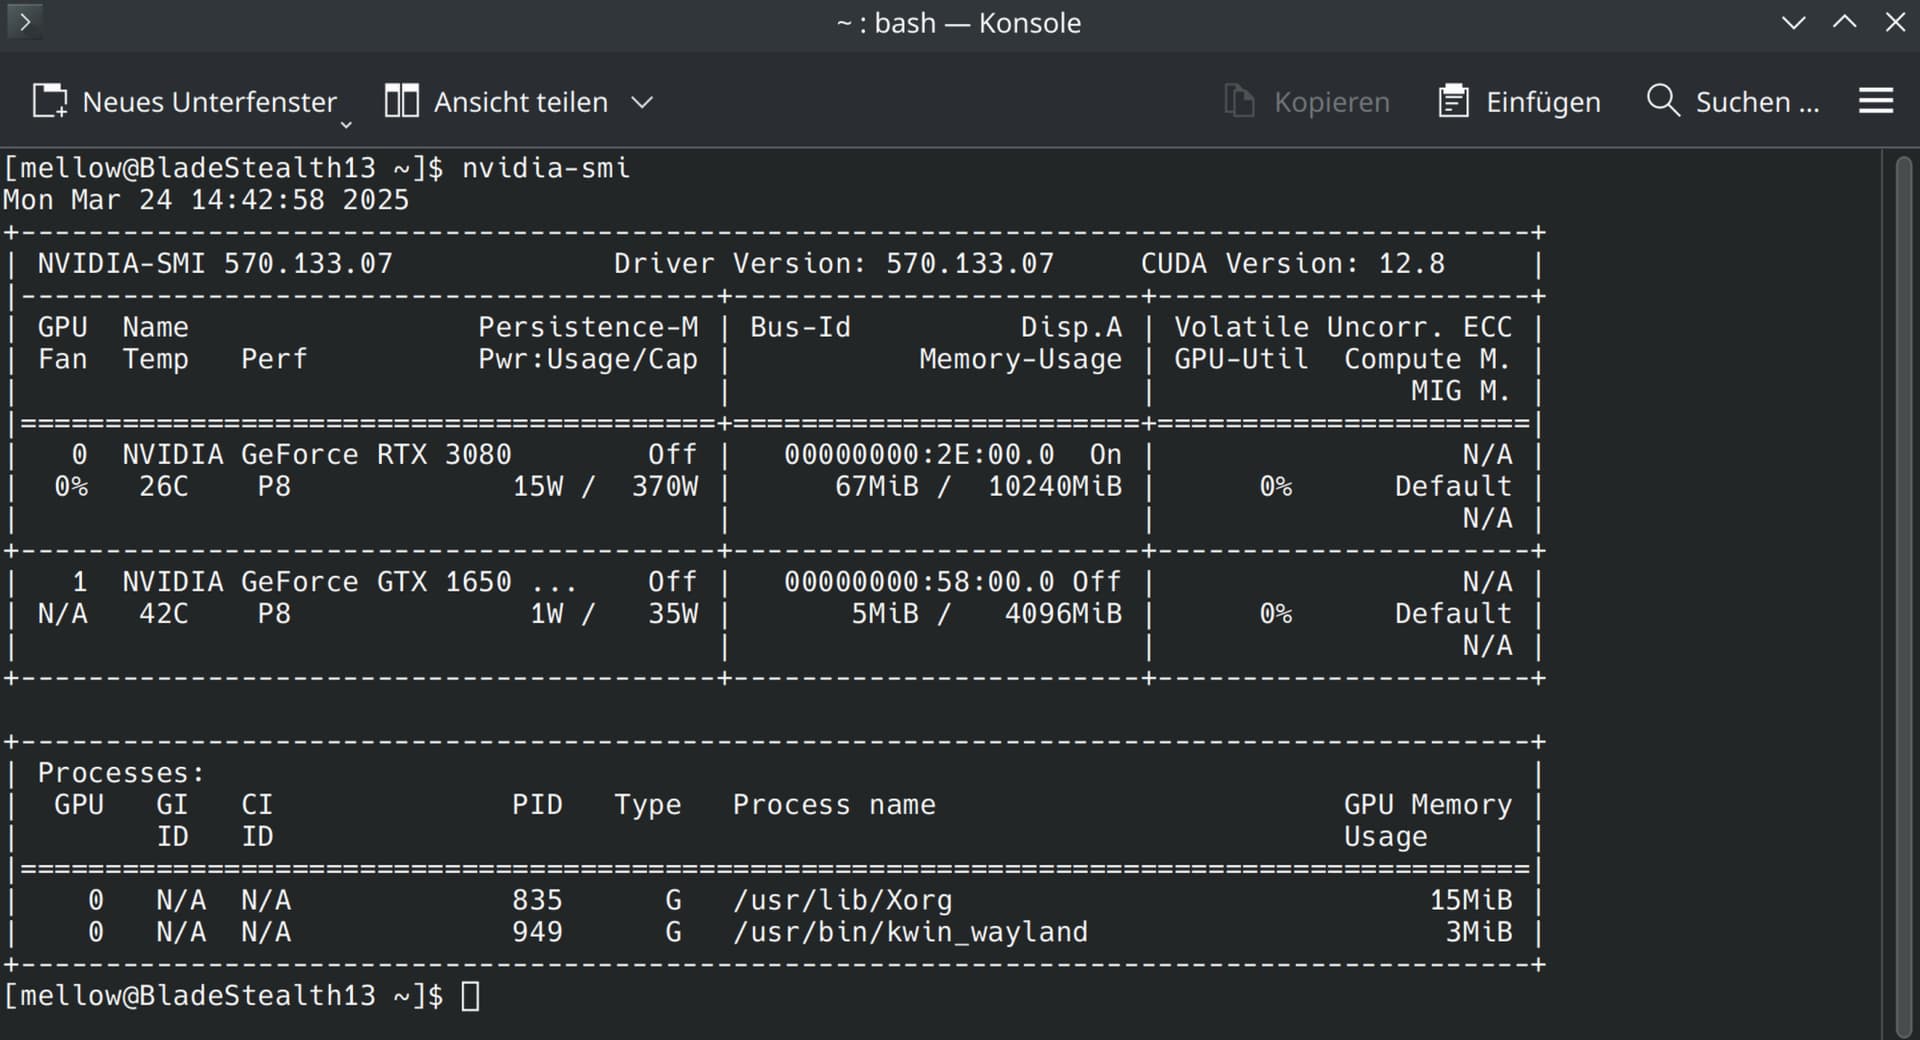Click memory total "4096MiB"
The height and width of the screenshot is (1040, 1920).
coord(1063,614)
